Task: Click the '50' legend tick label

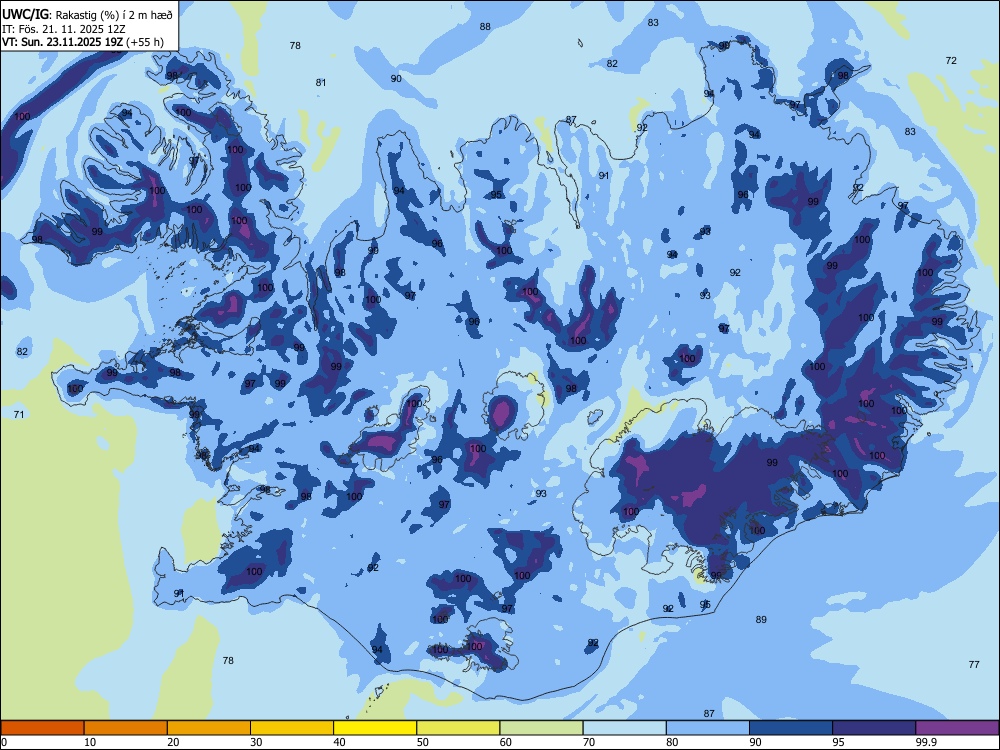Action: (423, 742)
